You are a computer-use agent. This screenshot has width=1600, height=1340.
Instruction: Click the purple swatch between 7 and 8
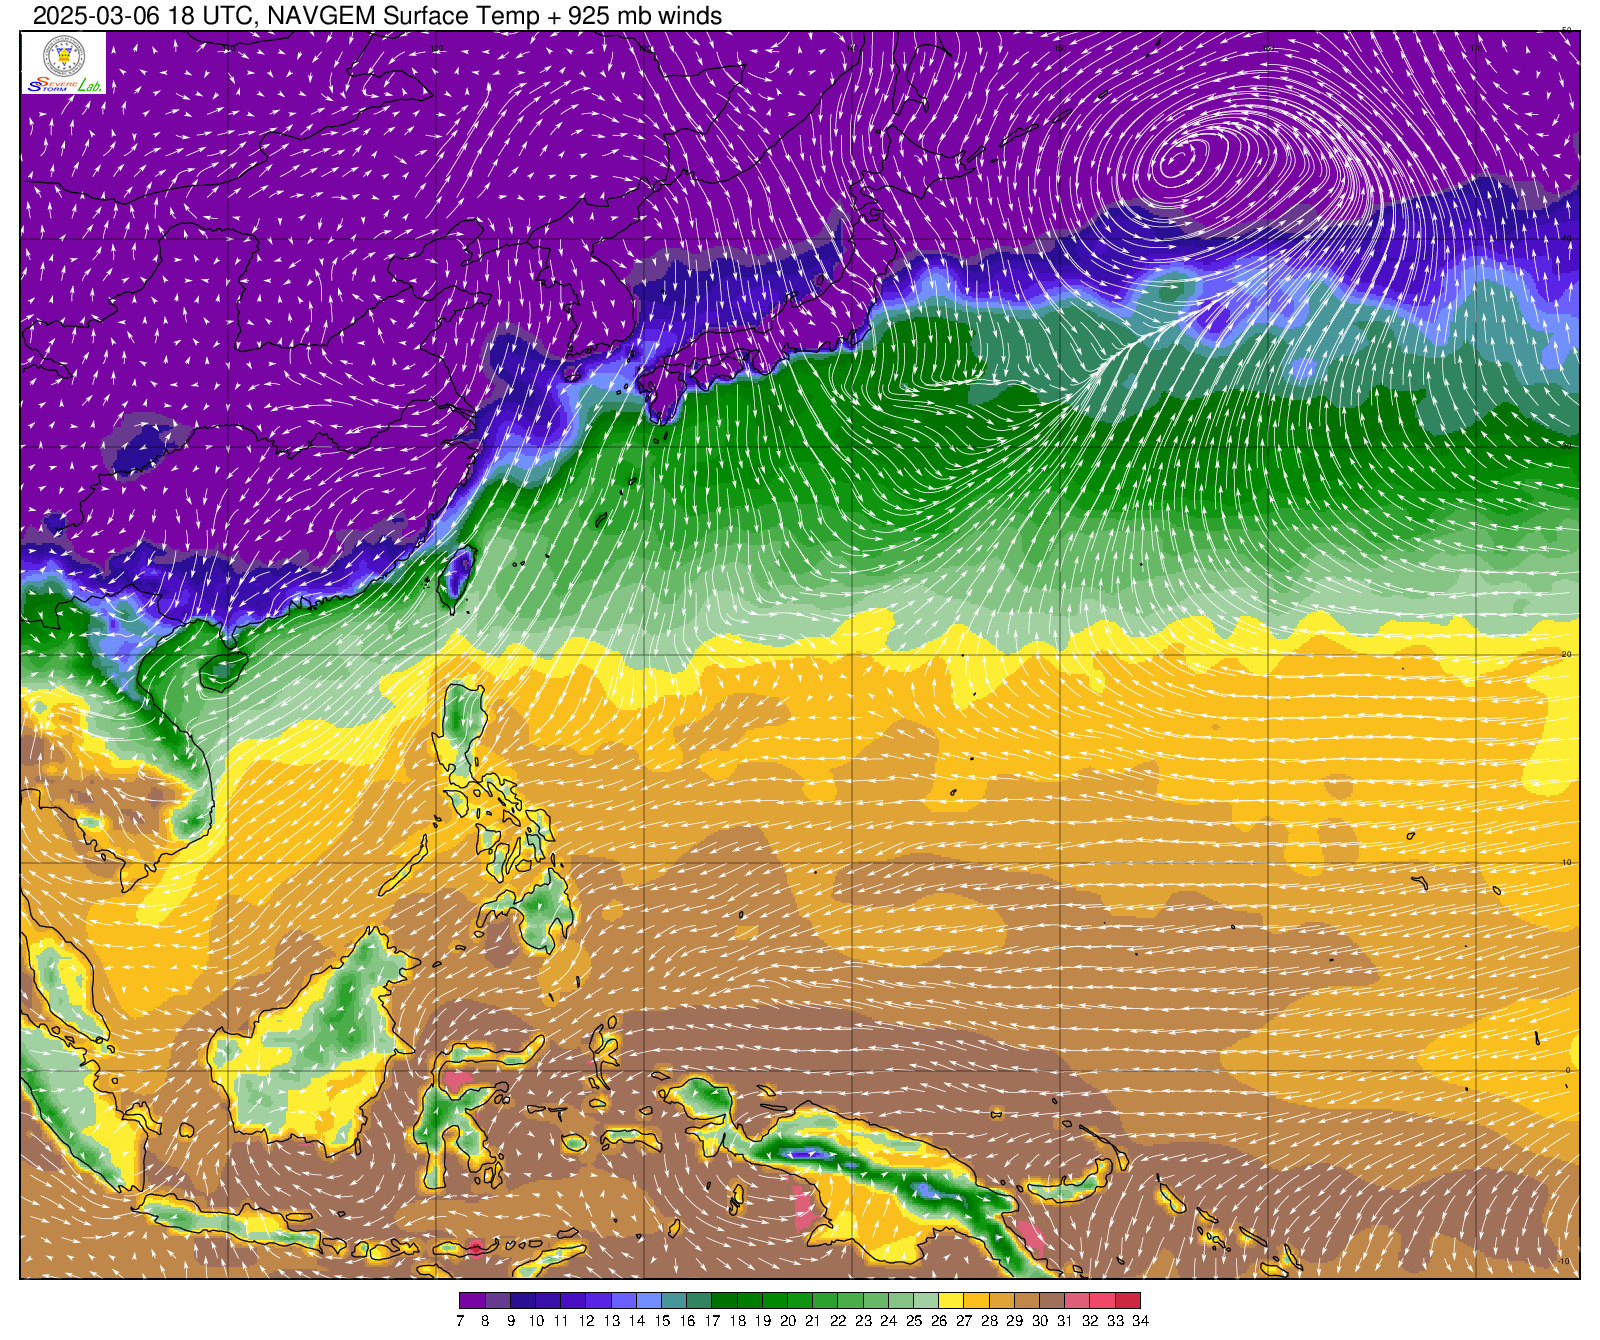pos(472,1300)
